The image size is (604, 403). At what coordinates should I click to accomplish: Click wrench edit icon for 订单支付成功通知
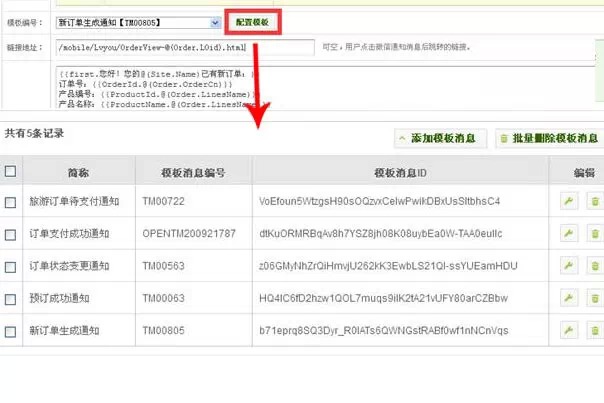(x=568, y=234)
